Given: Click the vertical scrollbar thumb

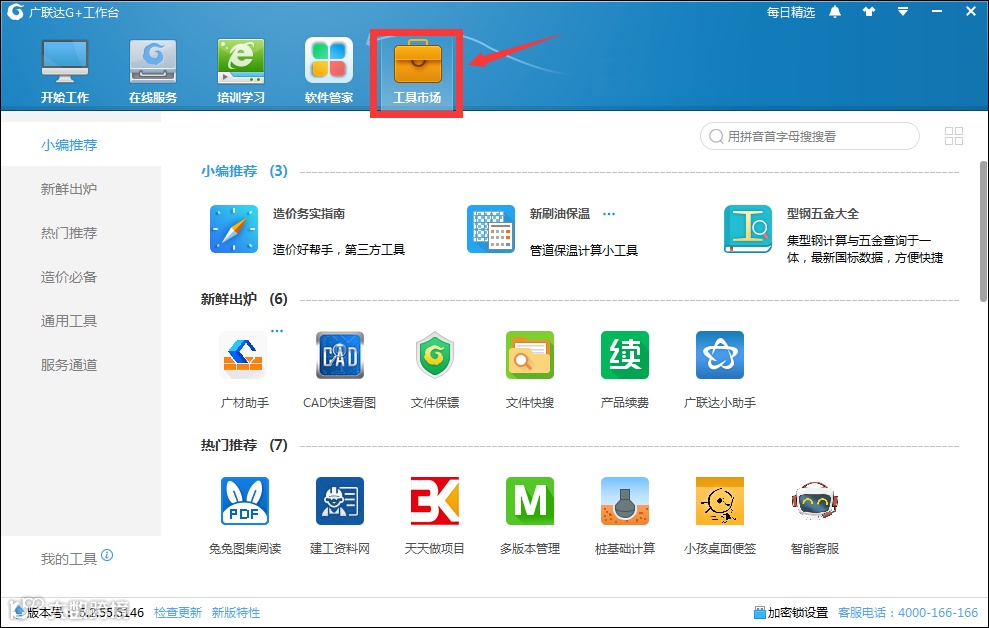Looking at the screenshot, I should [984, 230].
